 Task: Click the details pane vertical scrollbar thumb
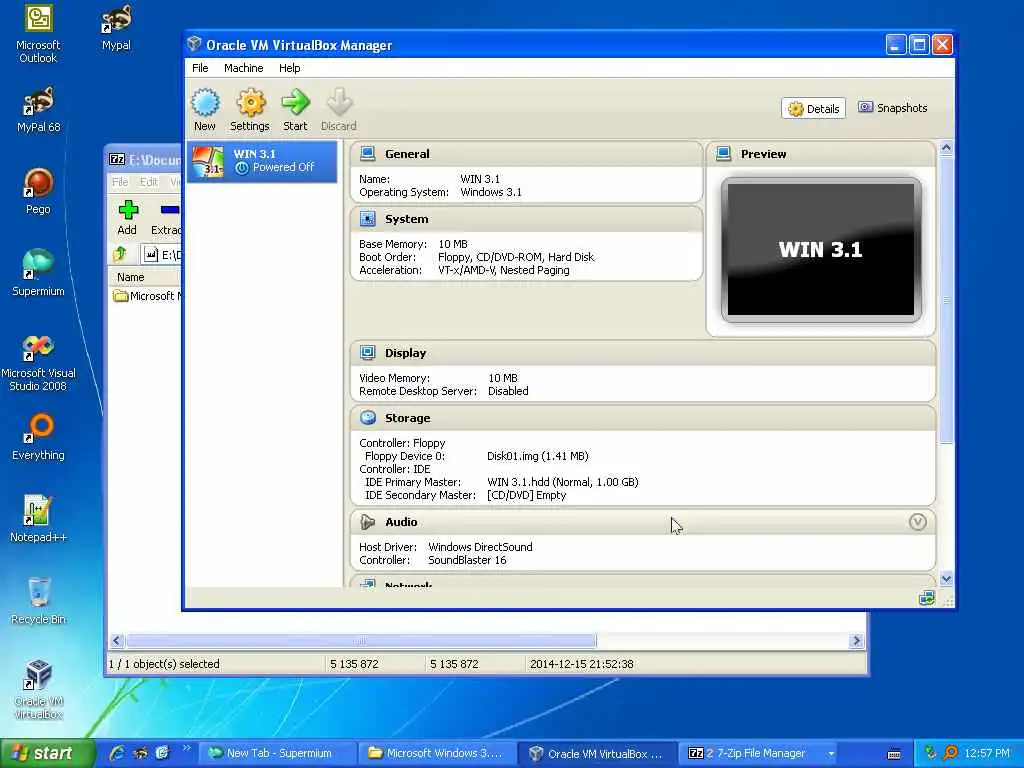click(x=946, y=300)
